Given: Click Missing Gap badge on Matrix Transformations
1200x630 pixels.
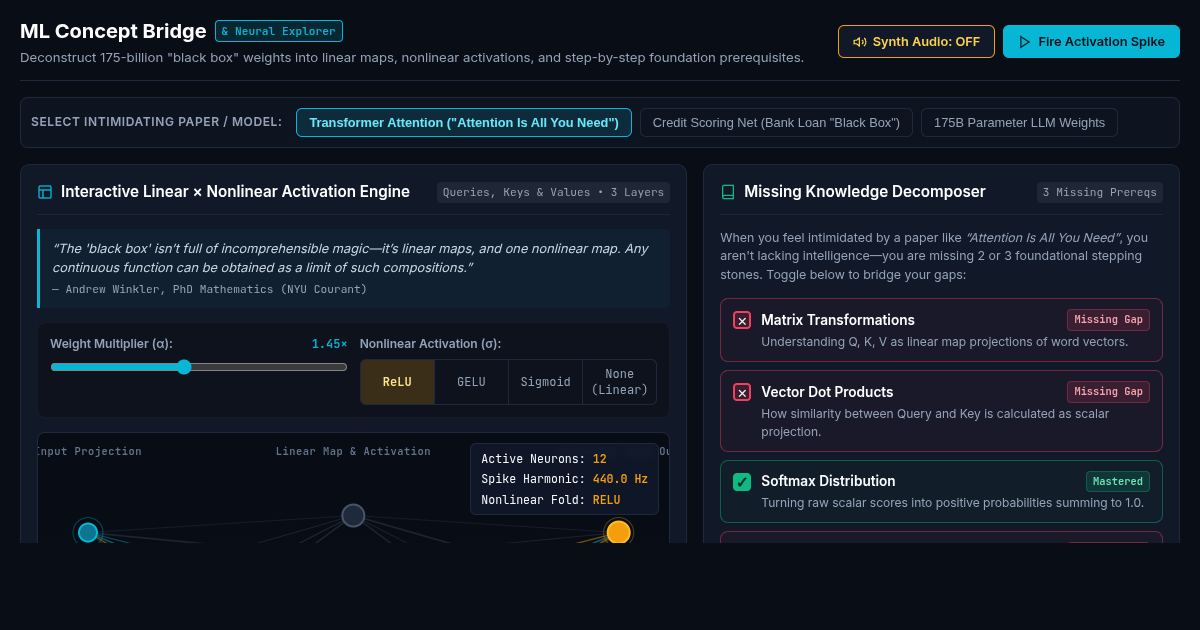Looking at the screenshot, I should point(1108,320).
